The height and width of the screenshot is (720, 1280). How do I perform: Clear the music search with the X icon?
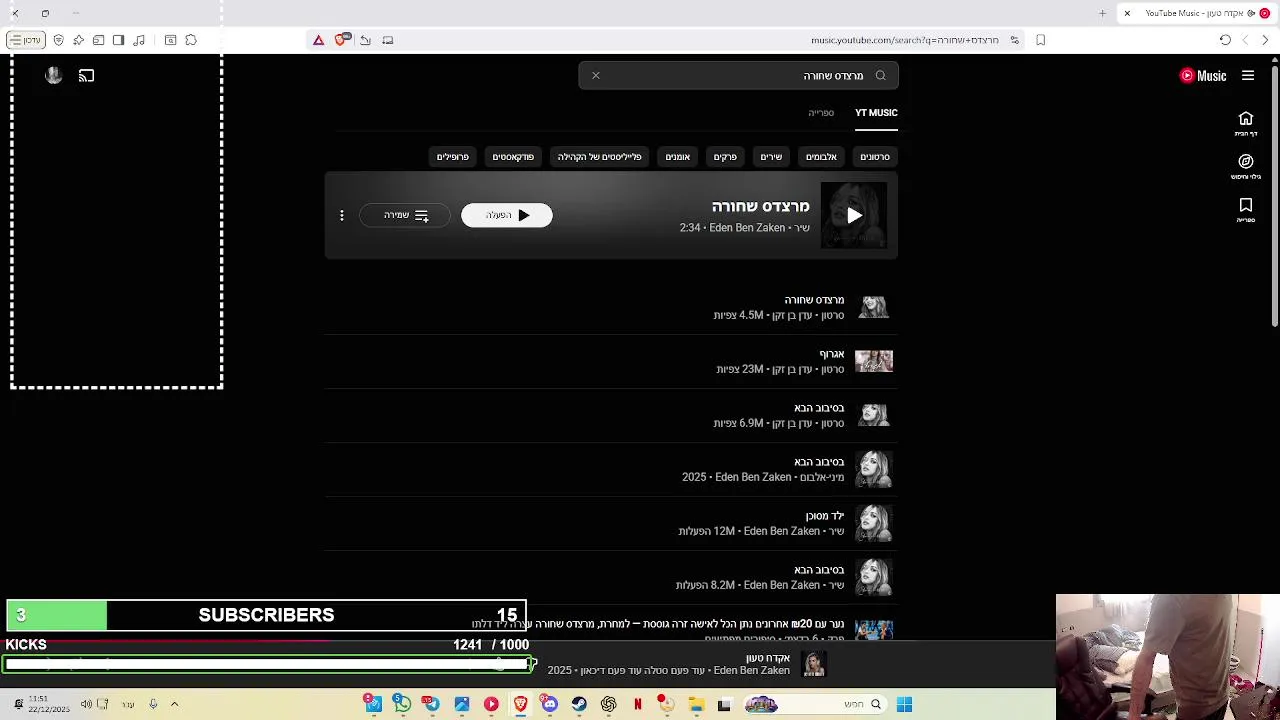[x=596, y=76]
